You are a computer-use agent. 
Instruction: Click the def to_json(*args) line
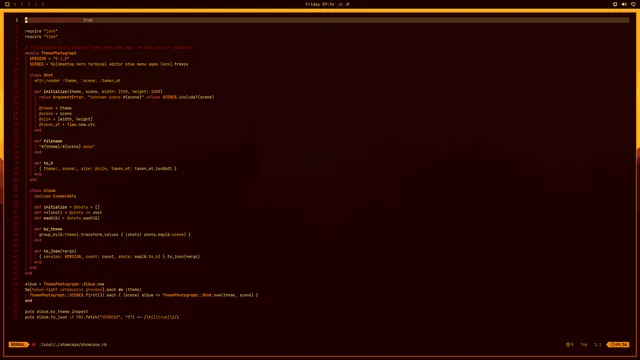click(x=55, y=251)
